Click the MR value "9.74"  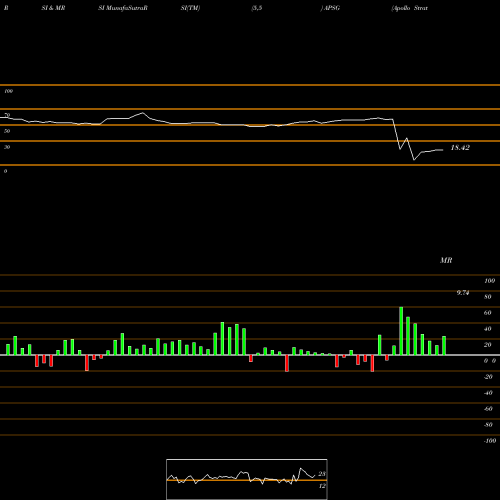463,293
